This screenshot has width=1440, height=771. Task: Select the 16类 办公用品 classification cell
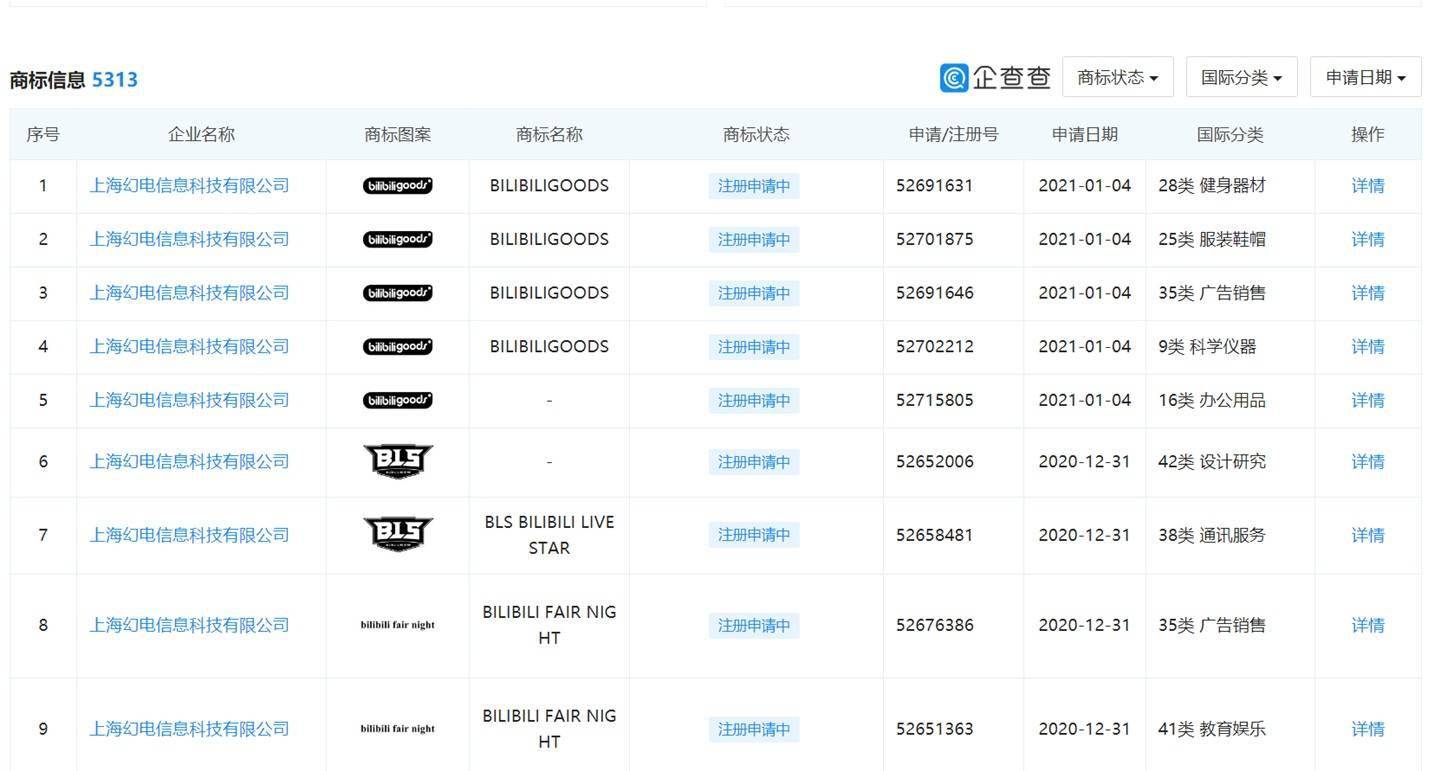click(x=1211, y=400)
